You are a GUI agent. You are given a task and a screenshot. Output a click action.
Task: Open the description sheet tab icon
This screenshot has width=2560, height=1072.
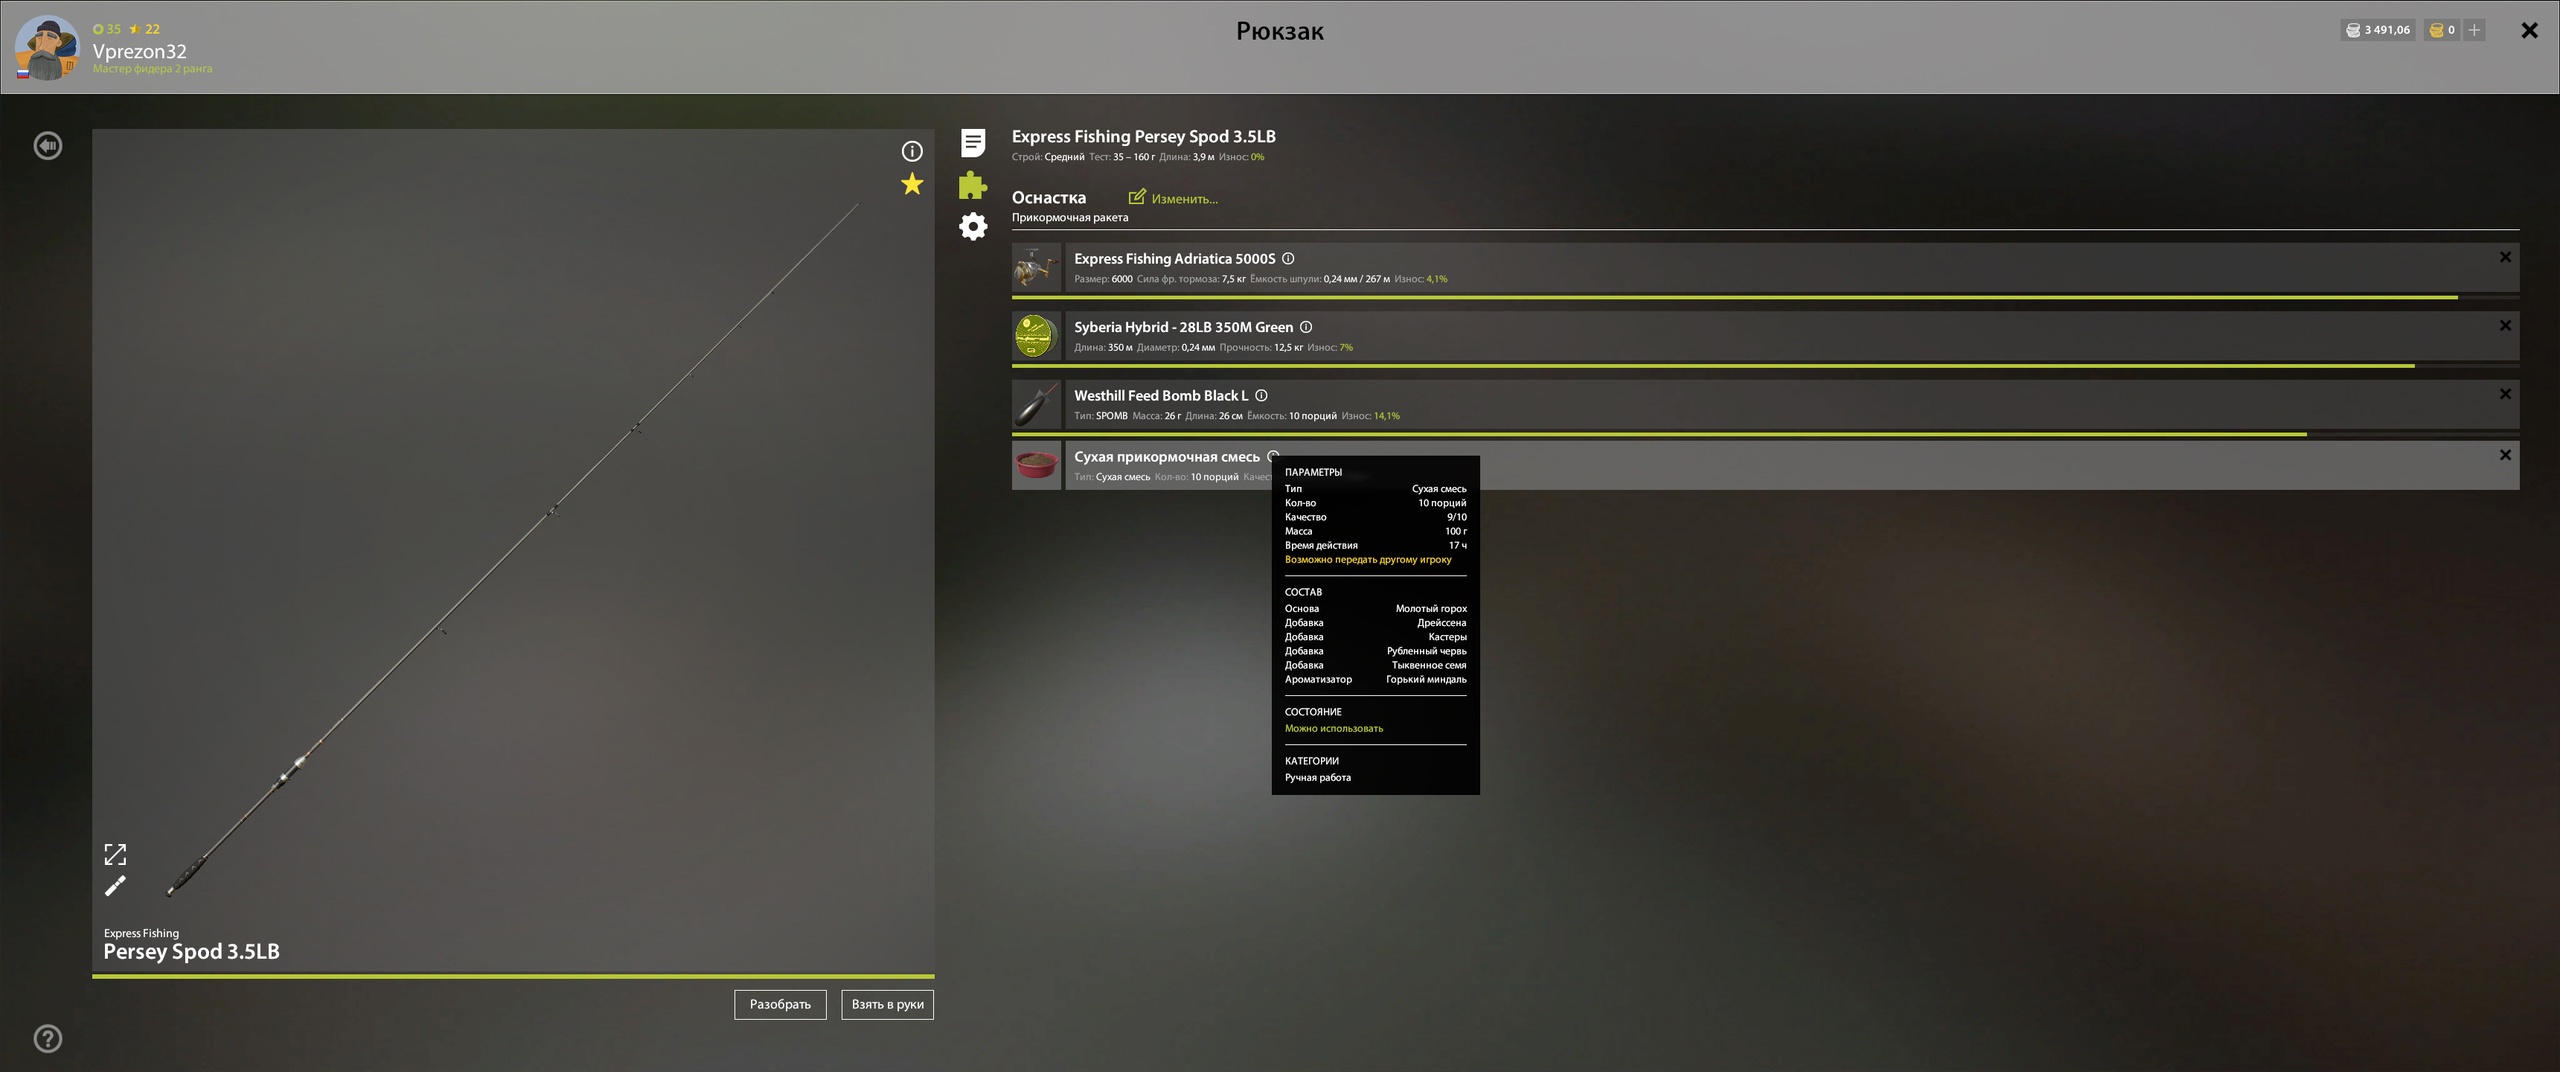pyautogui.click(x=973, y=143)
